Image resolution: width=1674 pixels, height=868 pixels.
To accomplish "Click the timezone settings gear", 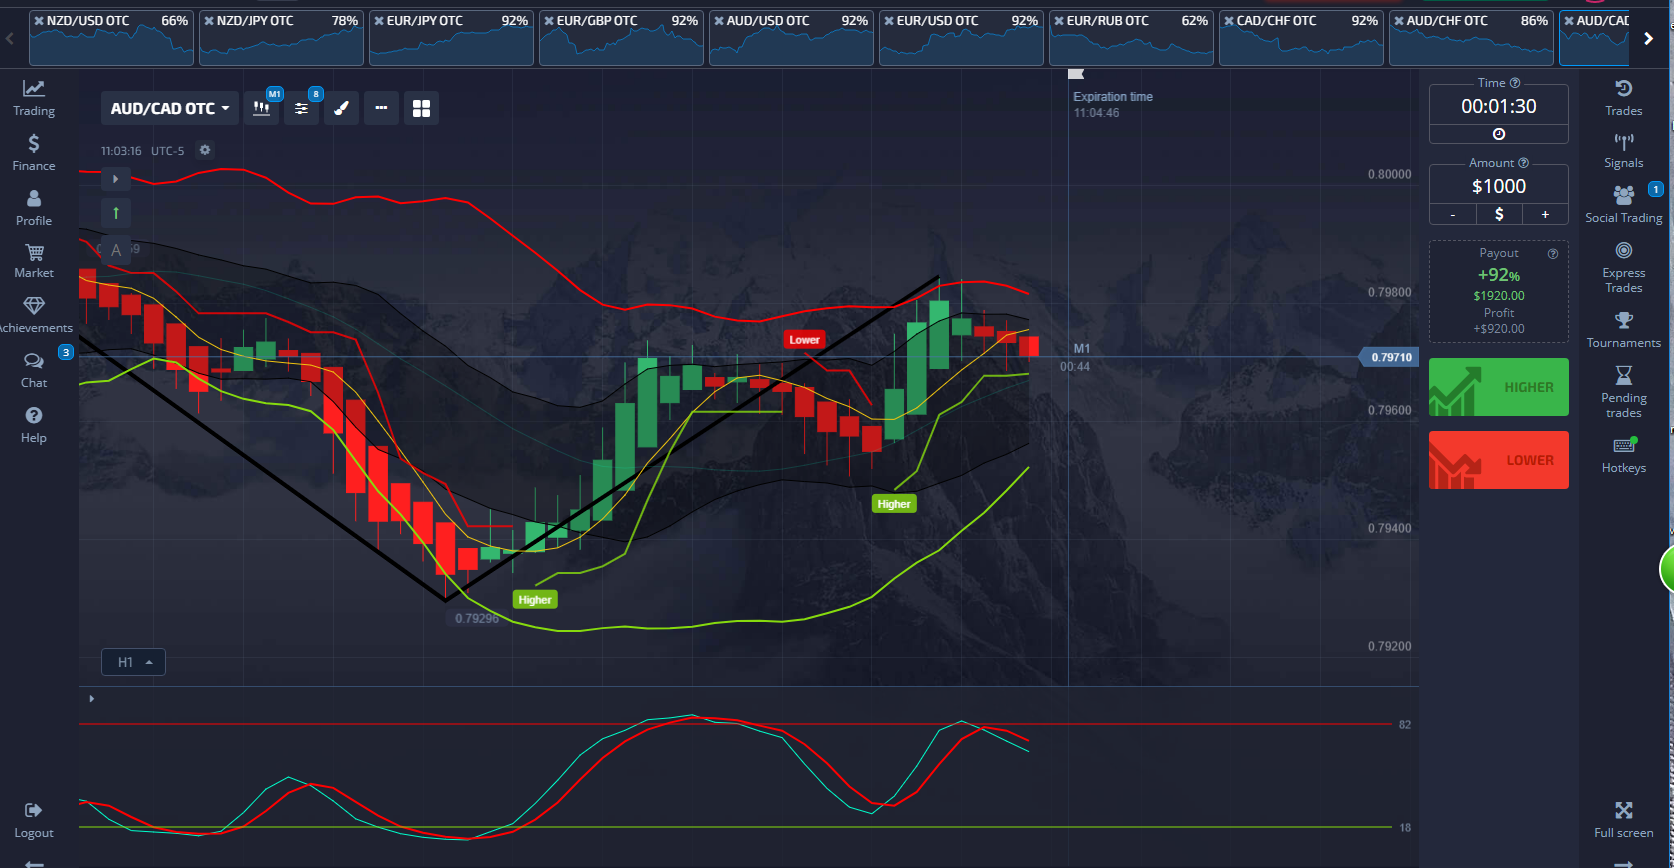I will (205, 150).
